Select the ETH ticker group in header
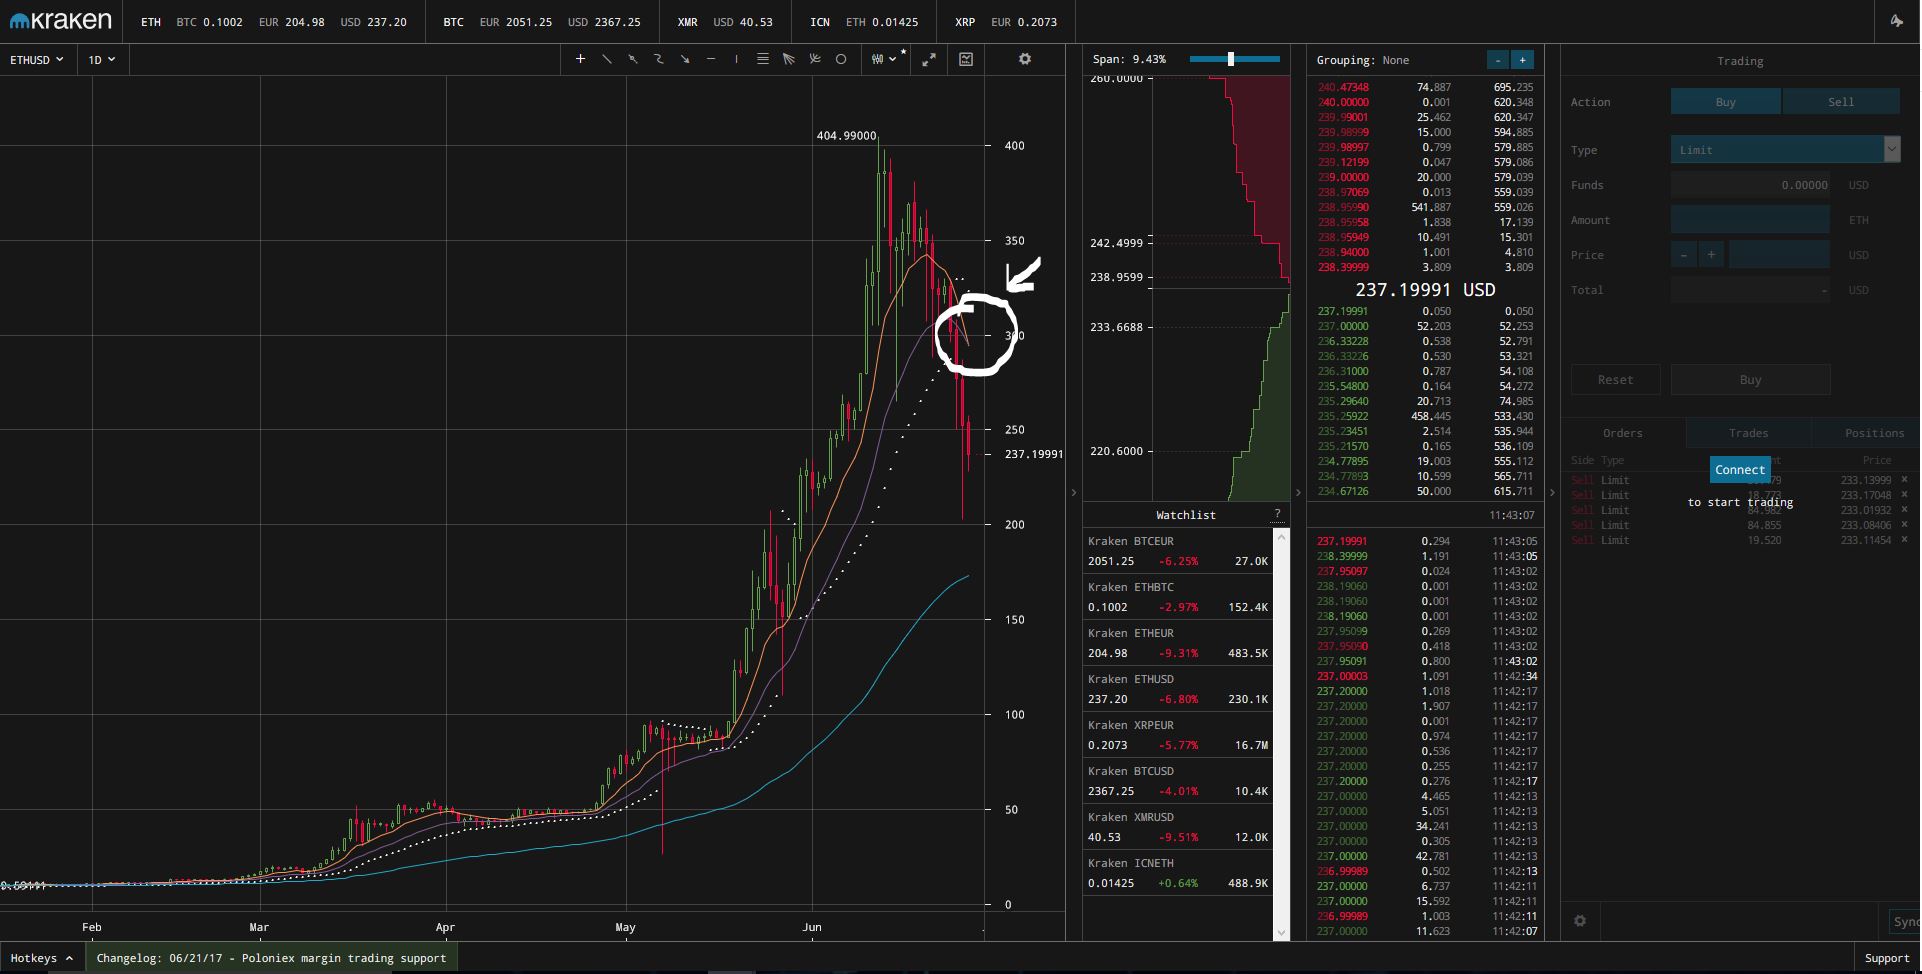Screen dimensions: 1922x974 point(273,22)
